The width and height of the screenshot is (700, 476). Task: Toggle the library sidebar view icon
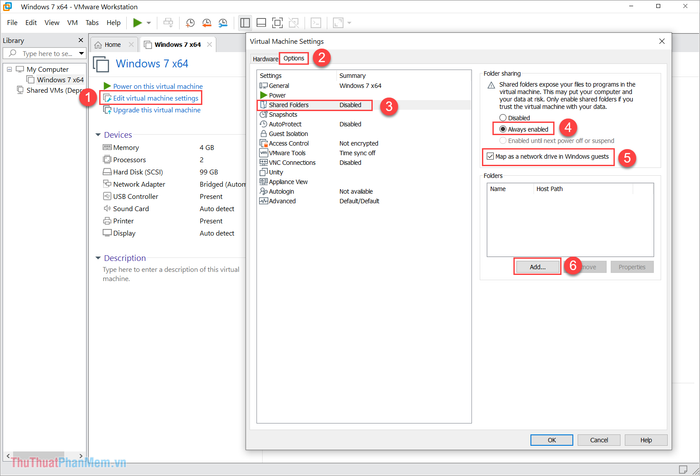tap(245, 22)
